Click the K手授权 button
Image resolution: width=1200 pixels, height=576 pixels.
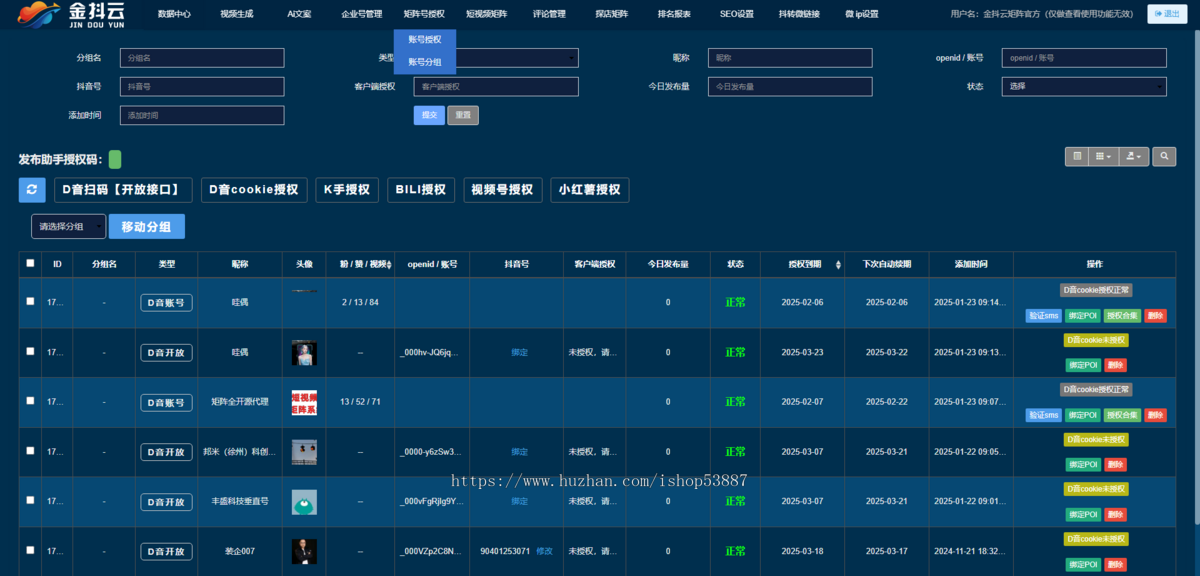(347, 190)
